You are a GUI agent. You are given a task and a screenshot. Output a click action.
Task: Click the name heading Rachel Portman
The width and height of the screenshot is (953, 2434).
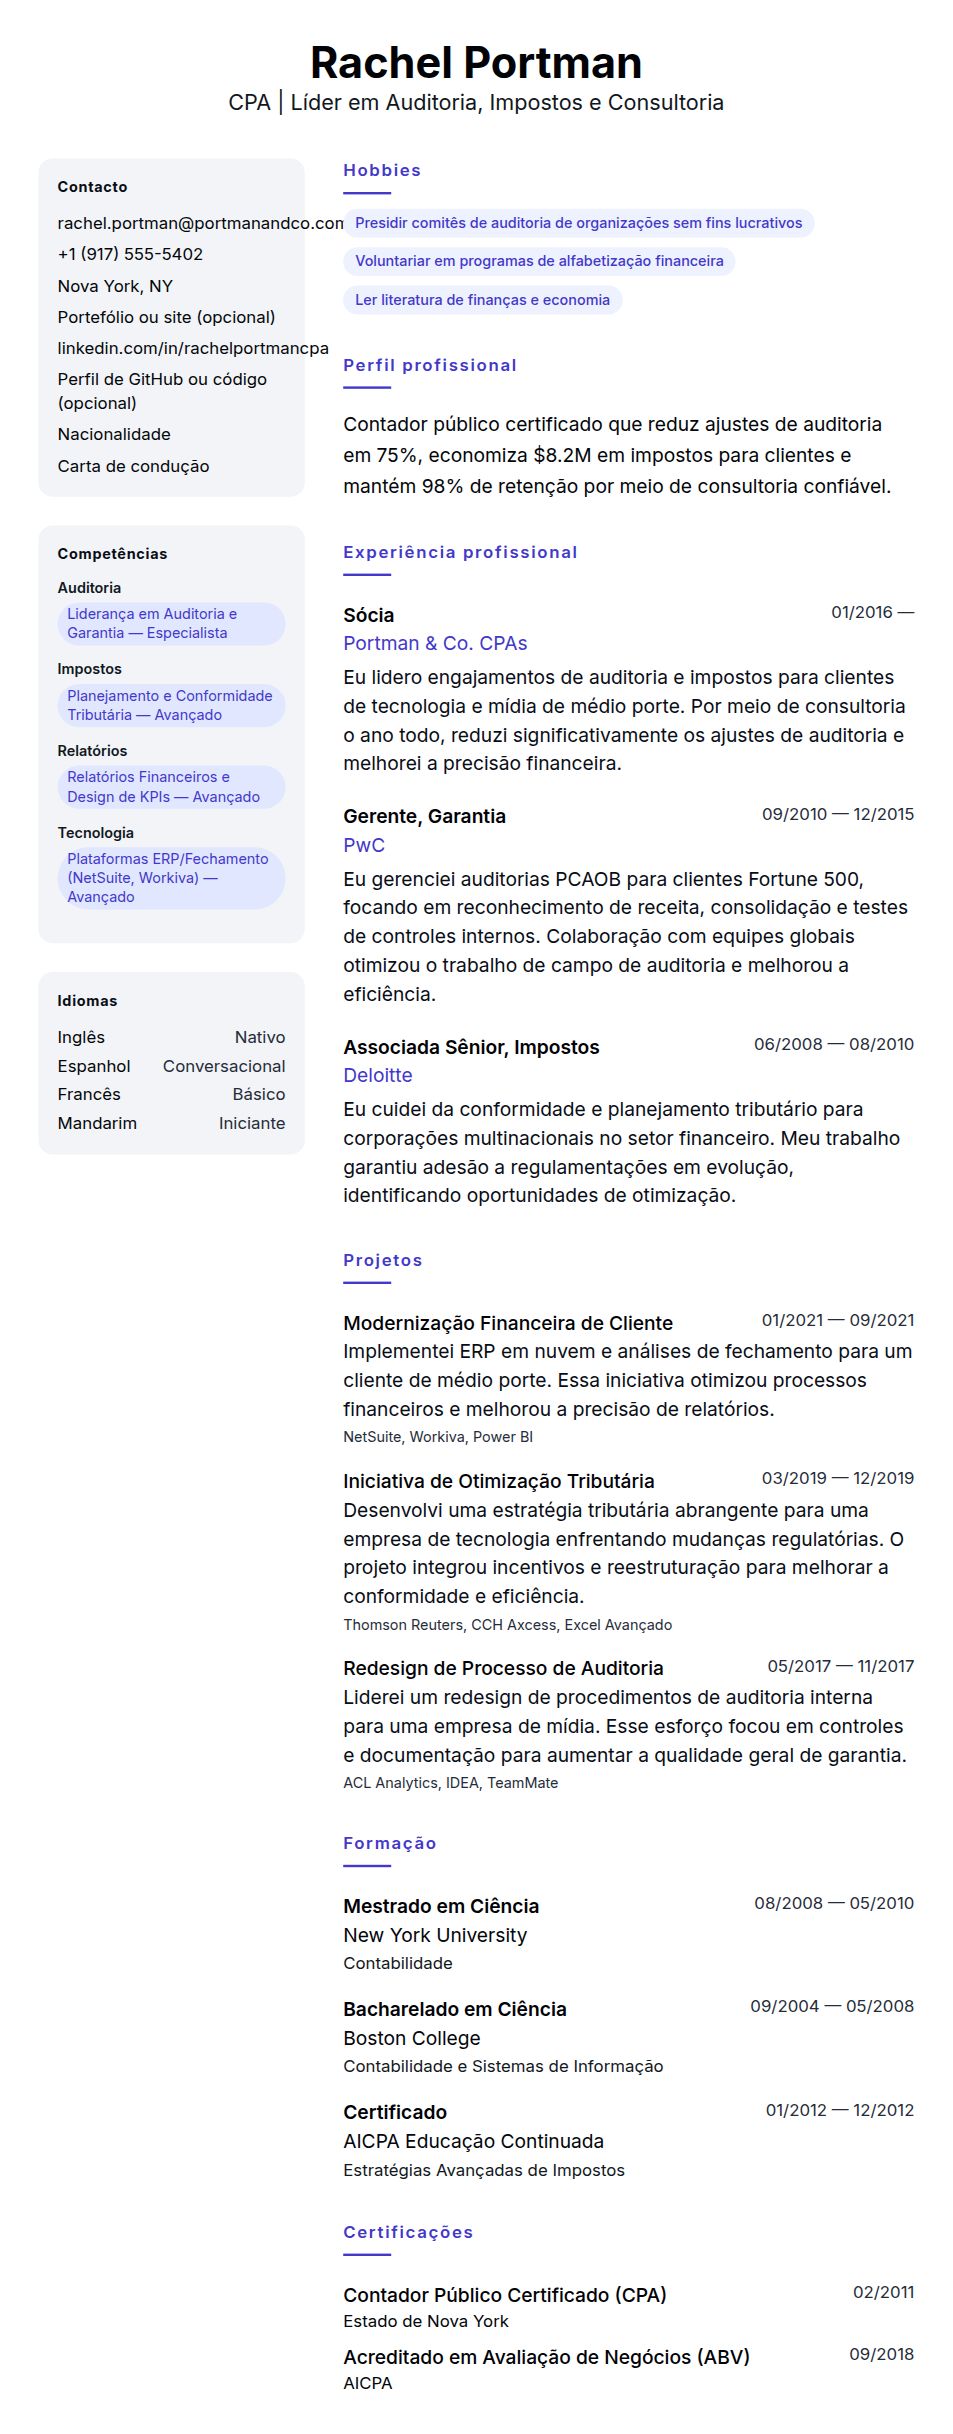pyautogui.click(x=476, y=62)
